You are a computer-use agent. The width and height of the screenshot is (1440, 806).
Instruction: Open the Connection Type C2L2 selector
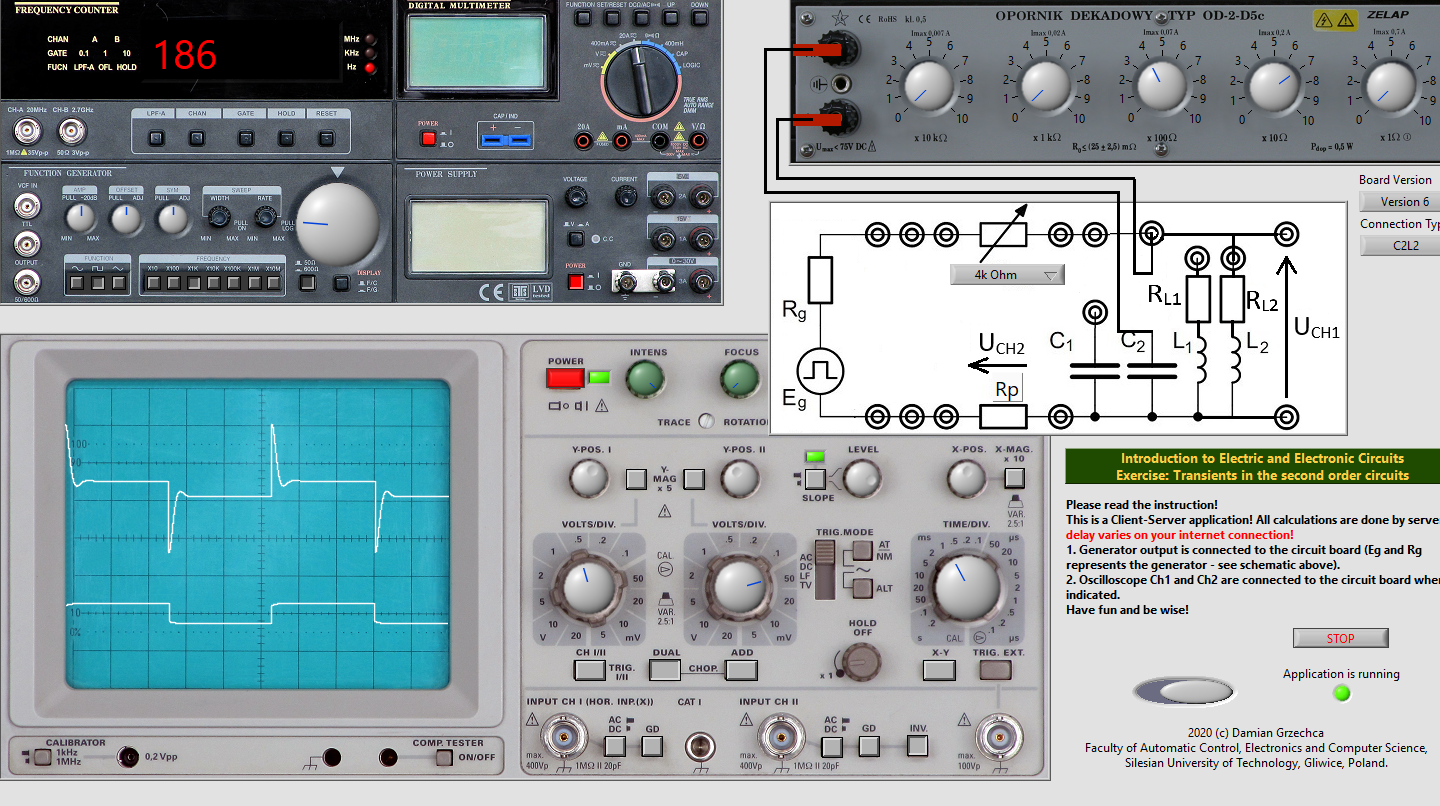coord(1398,245)
